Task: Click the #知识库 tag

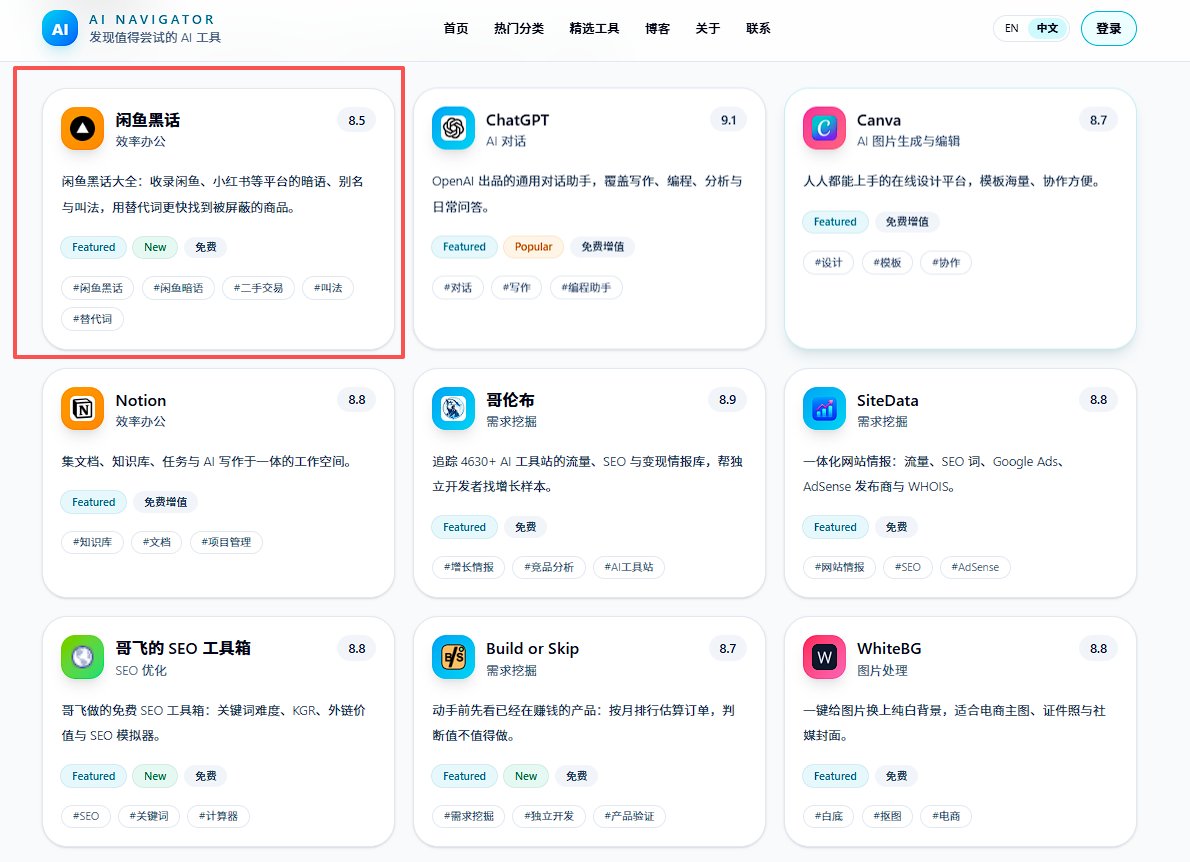Action: (x=93, y=542)
